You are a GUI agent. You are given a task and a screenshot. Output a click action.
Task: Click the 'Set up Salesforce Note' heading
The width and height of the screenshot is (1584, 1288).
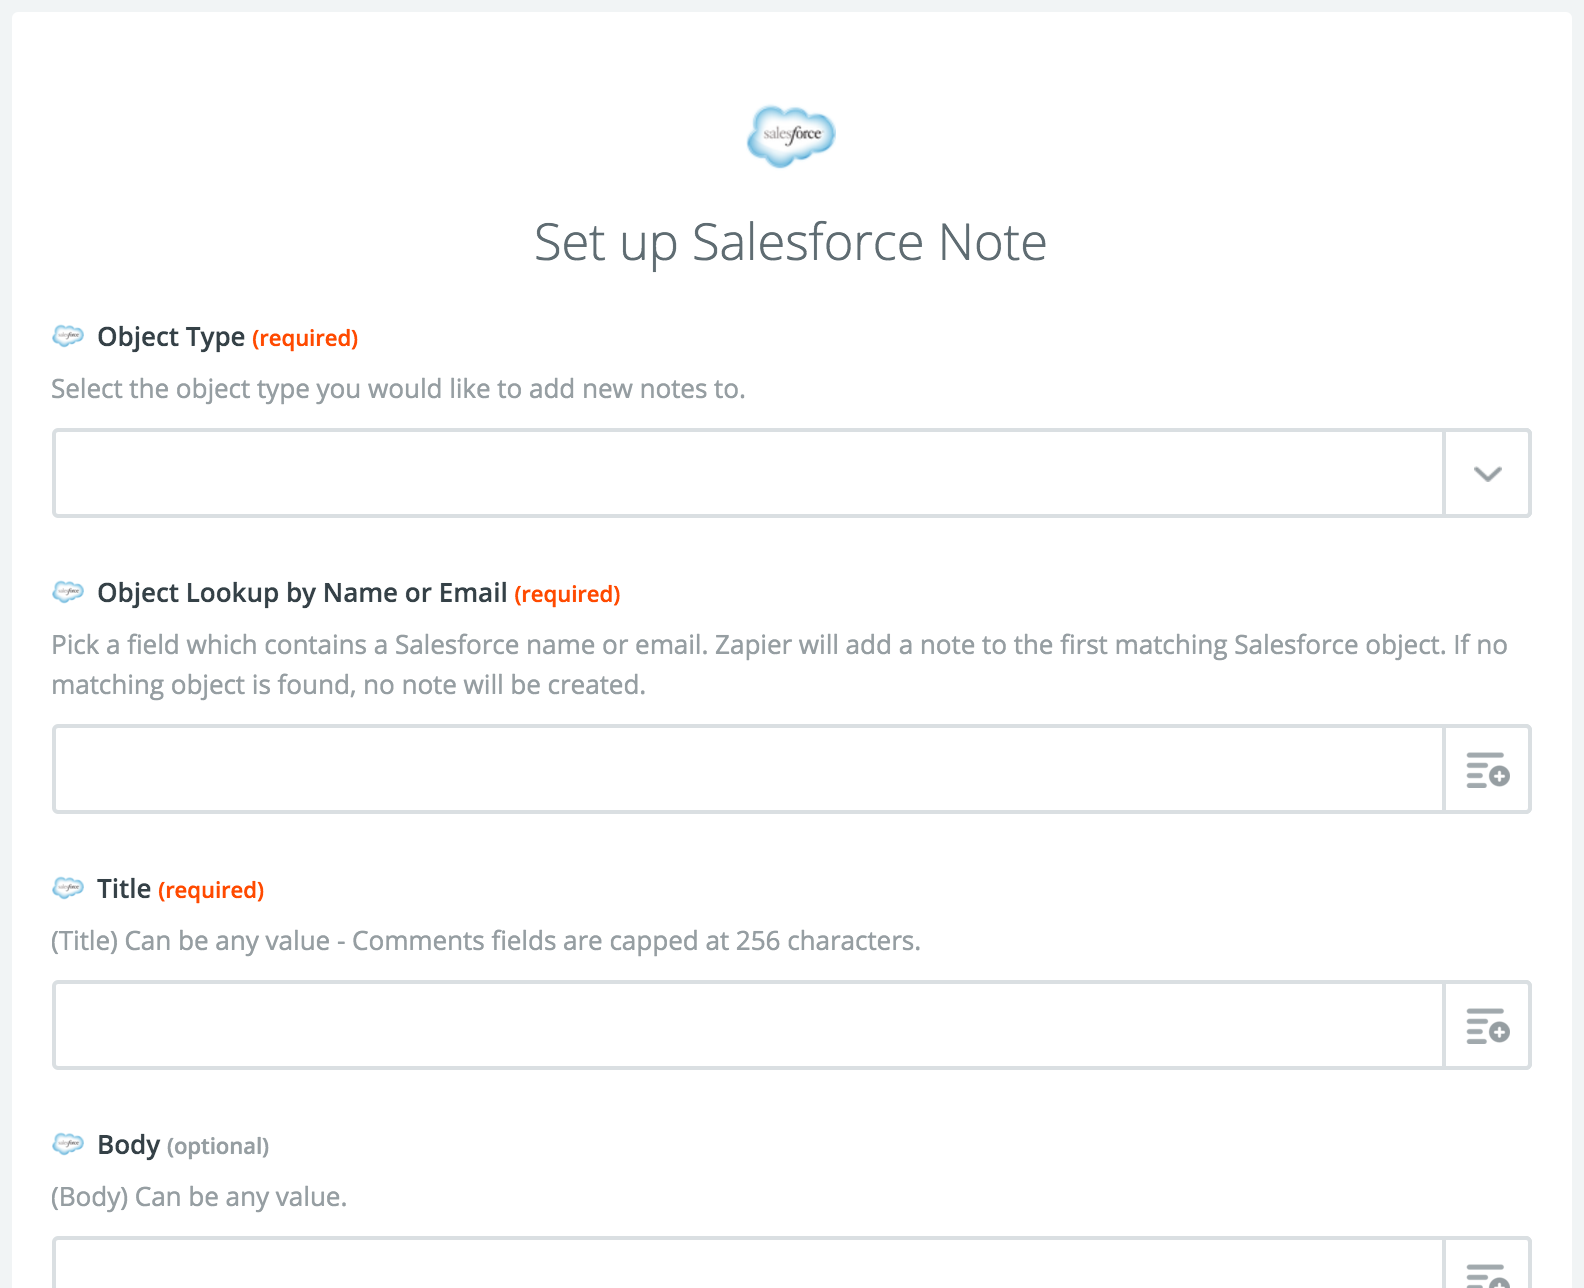pos(790,243)
